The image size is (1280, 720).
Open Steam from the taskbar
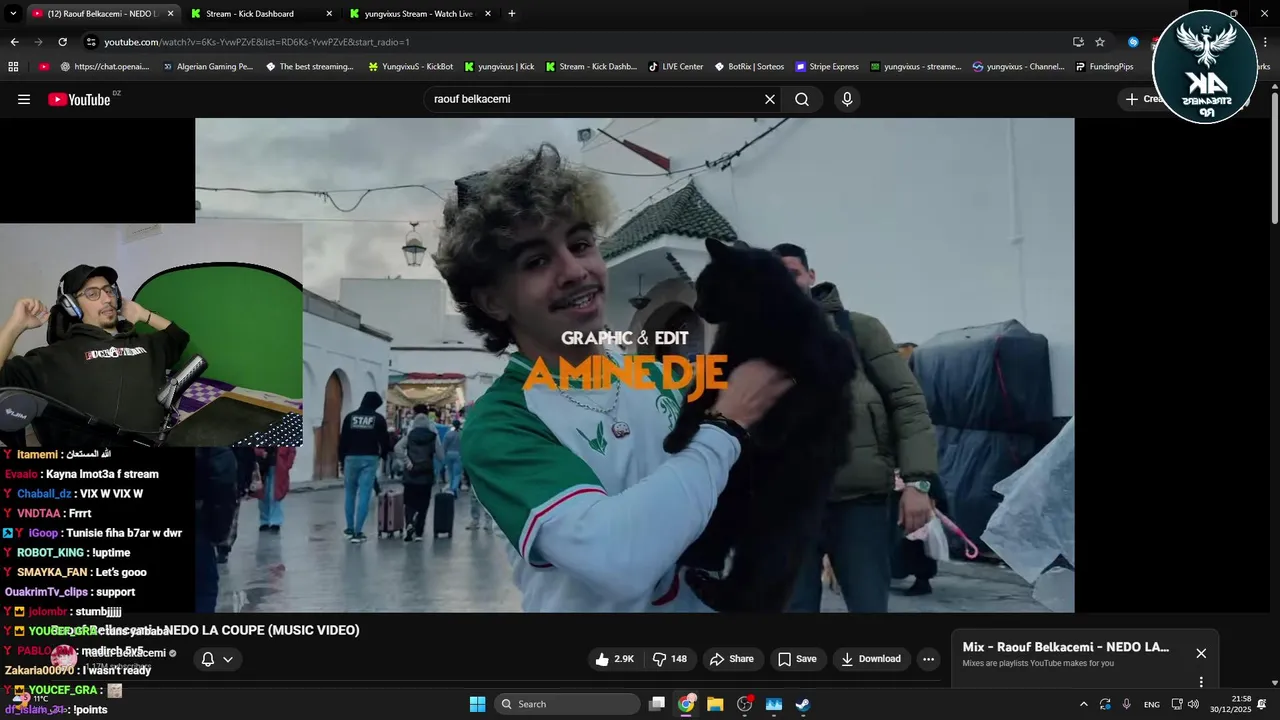pos(802,704)
